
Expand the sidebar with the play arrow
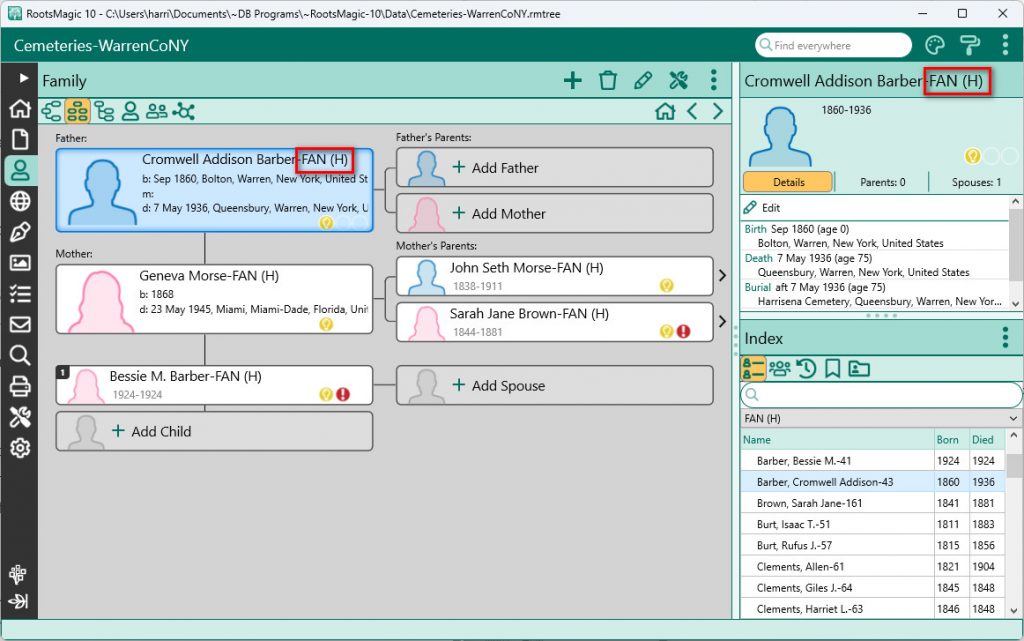[x=24, y=78]
